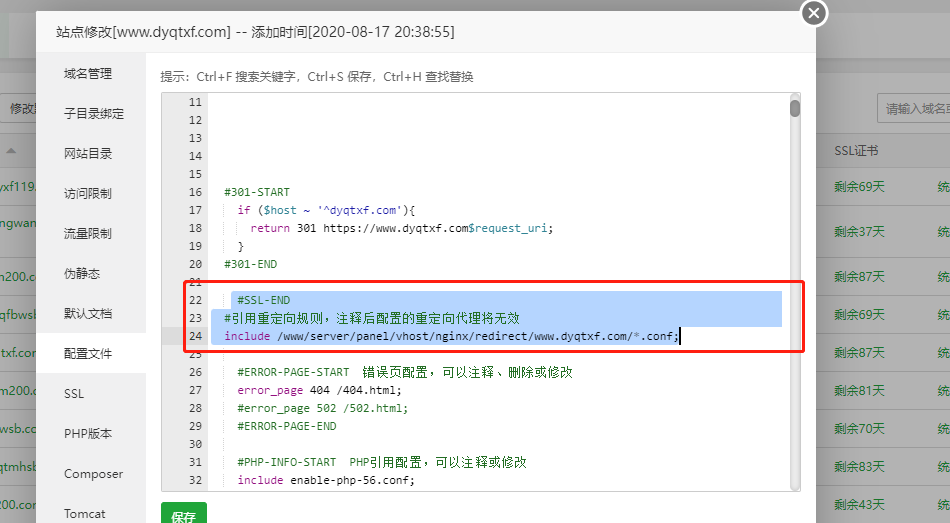Image resolution: width=950 pixels, height=523 pixels.
Task: Click 剩余83天 SSL status in background table
Action: click(859, 467)
